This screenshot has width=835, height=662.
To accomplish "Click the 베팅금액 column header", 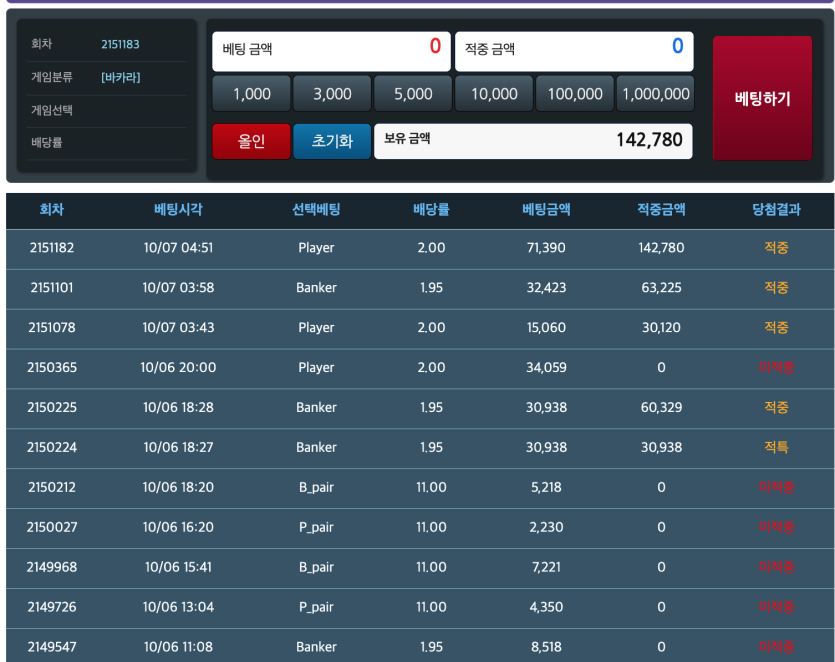I will tap(546, 209).
